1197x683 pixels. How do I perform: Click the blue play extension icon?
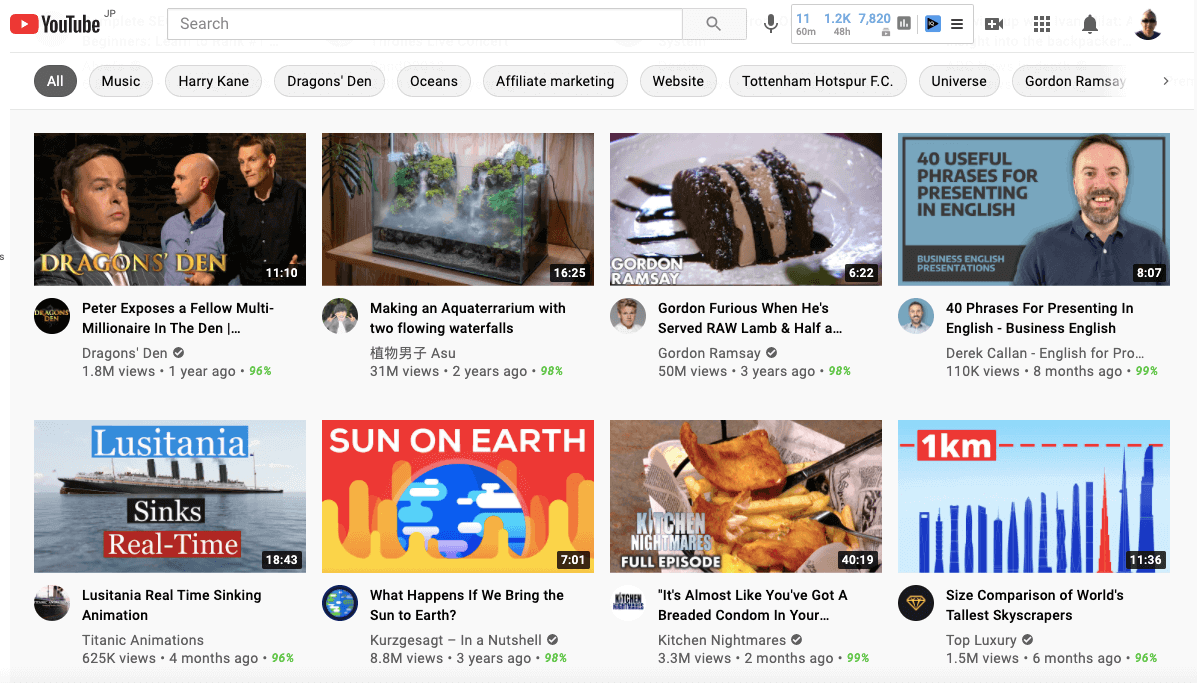tap(932, 24)
